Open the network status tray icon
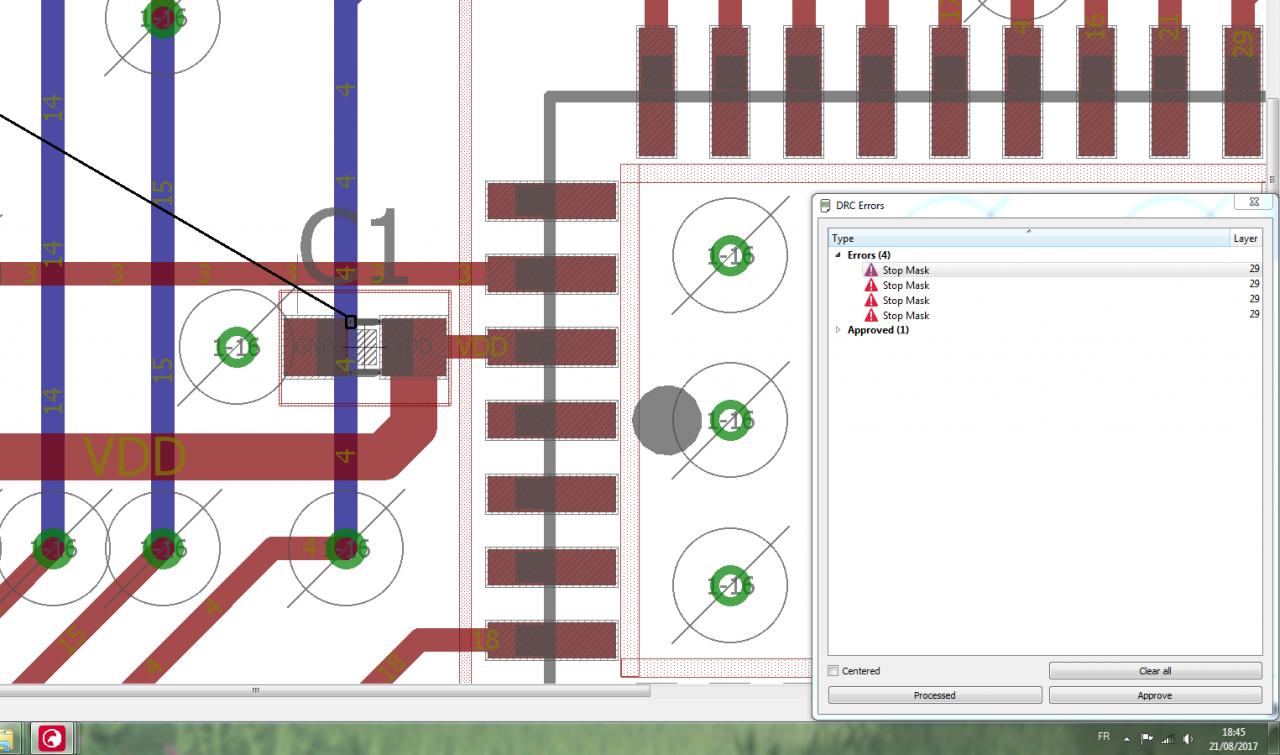This screenshot has height=755, width=1280. [1167, 739]
